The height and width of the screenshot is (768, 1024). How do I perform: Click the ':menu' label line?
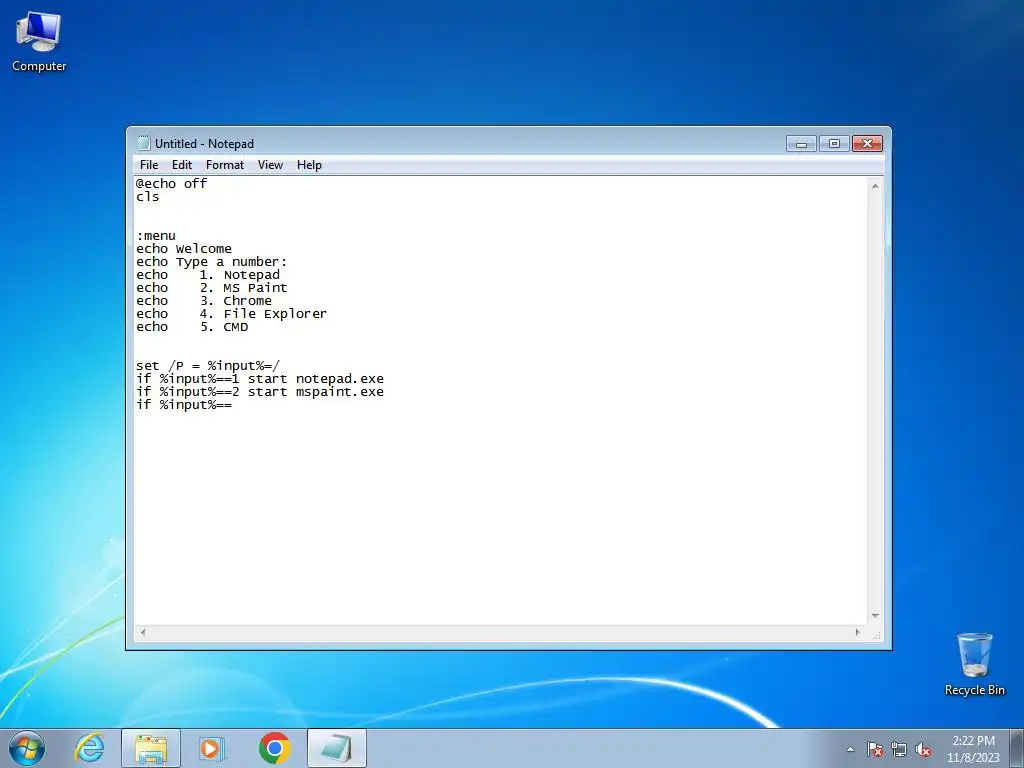156,236
